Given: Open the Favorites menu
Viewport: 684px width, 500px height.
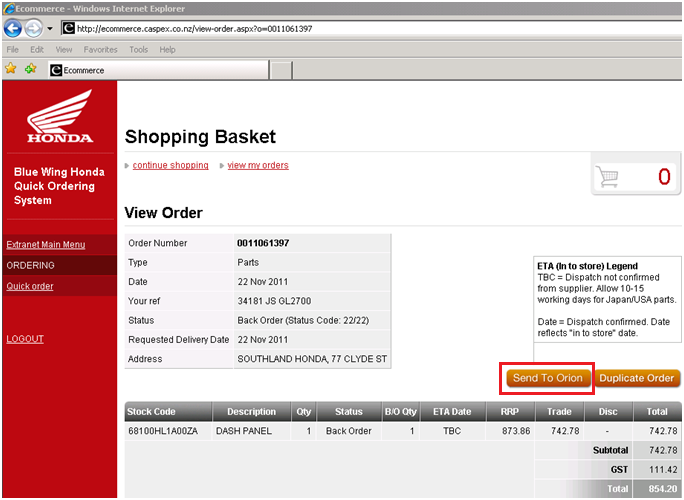Looking at the screenshot, I should click(100, 49).
